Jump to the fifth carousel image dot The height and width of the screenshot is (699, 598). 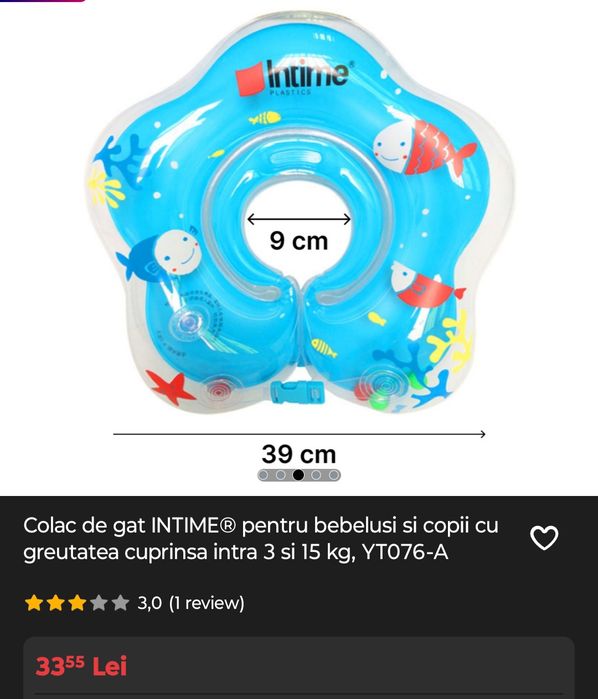click(x=333, y=475)
